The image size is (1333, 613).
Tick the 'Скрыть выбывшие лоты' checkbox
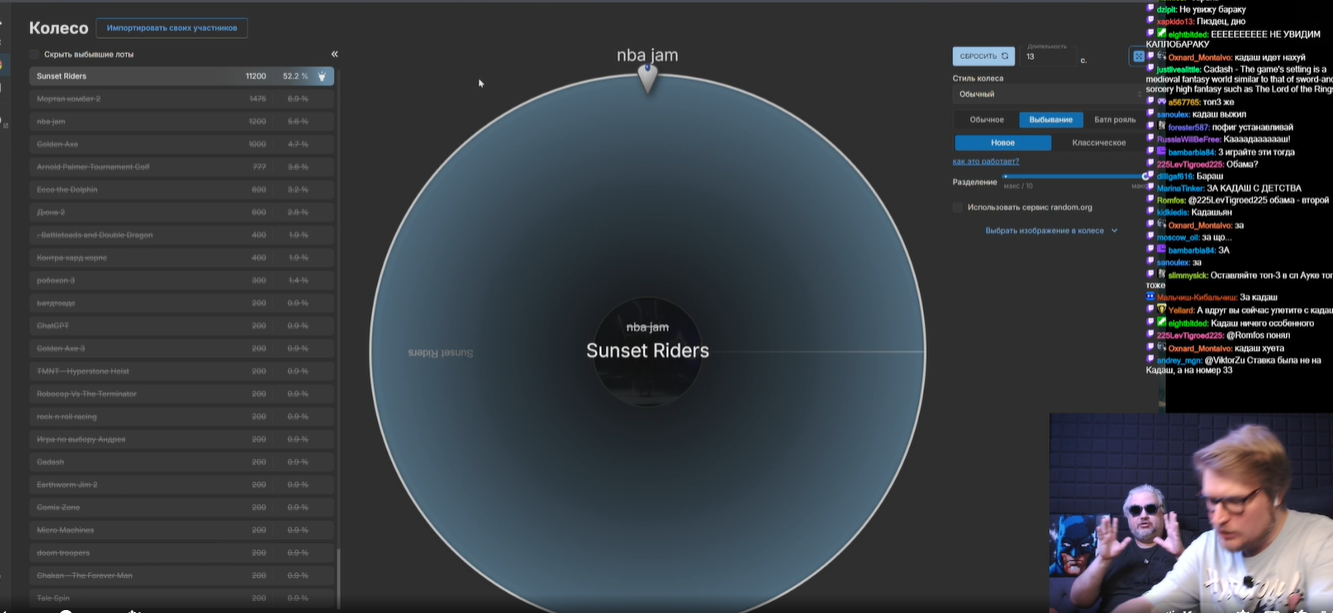pos(34,54)
